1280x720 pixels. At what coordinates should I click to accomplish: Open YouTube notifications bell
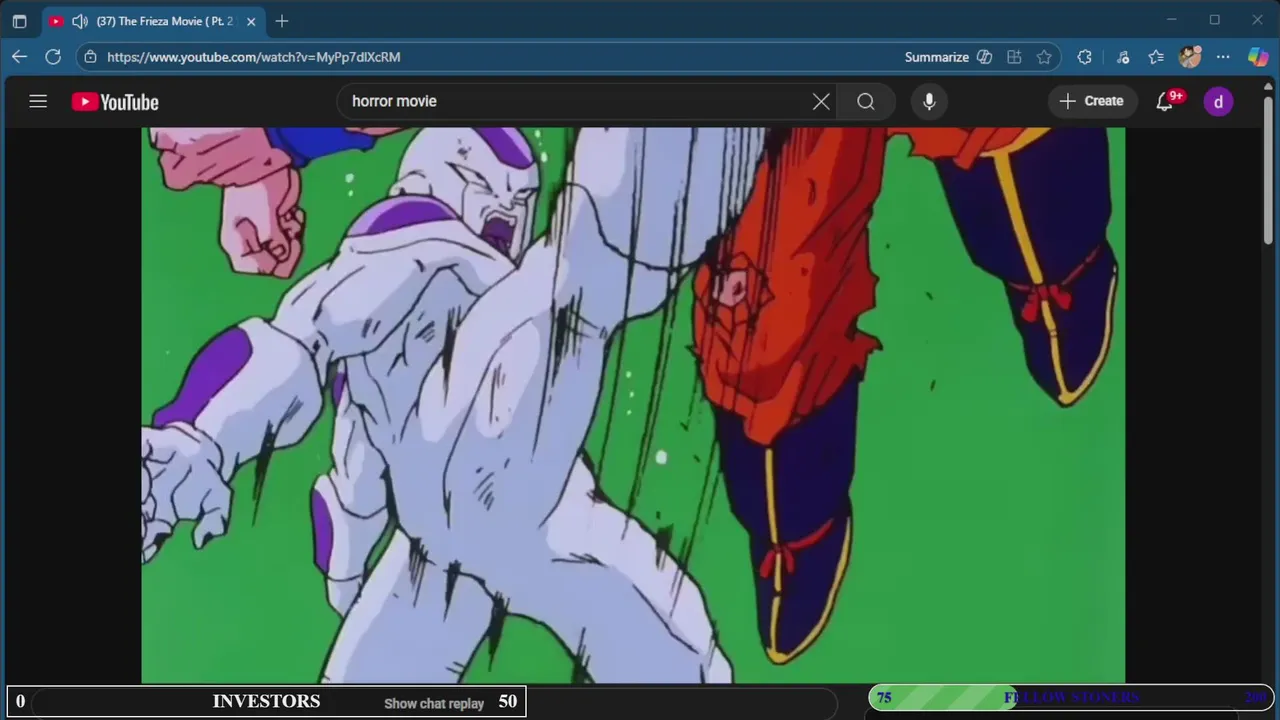(x=1165, y=101)
